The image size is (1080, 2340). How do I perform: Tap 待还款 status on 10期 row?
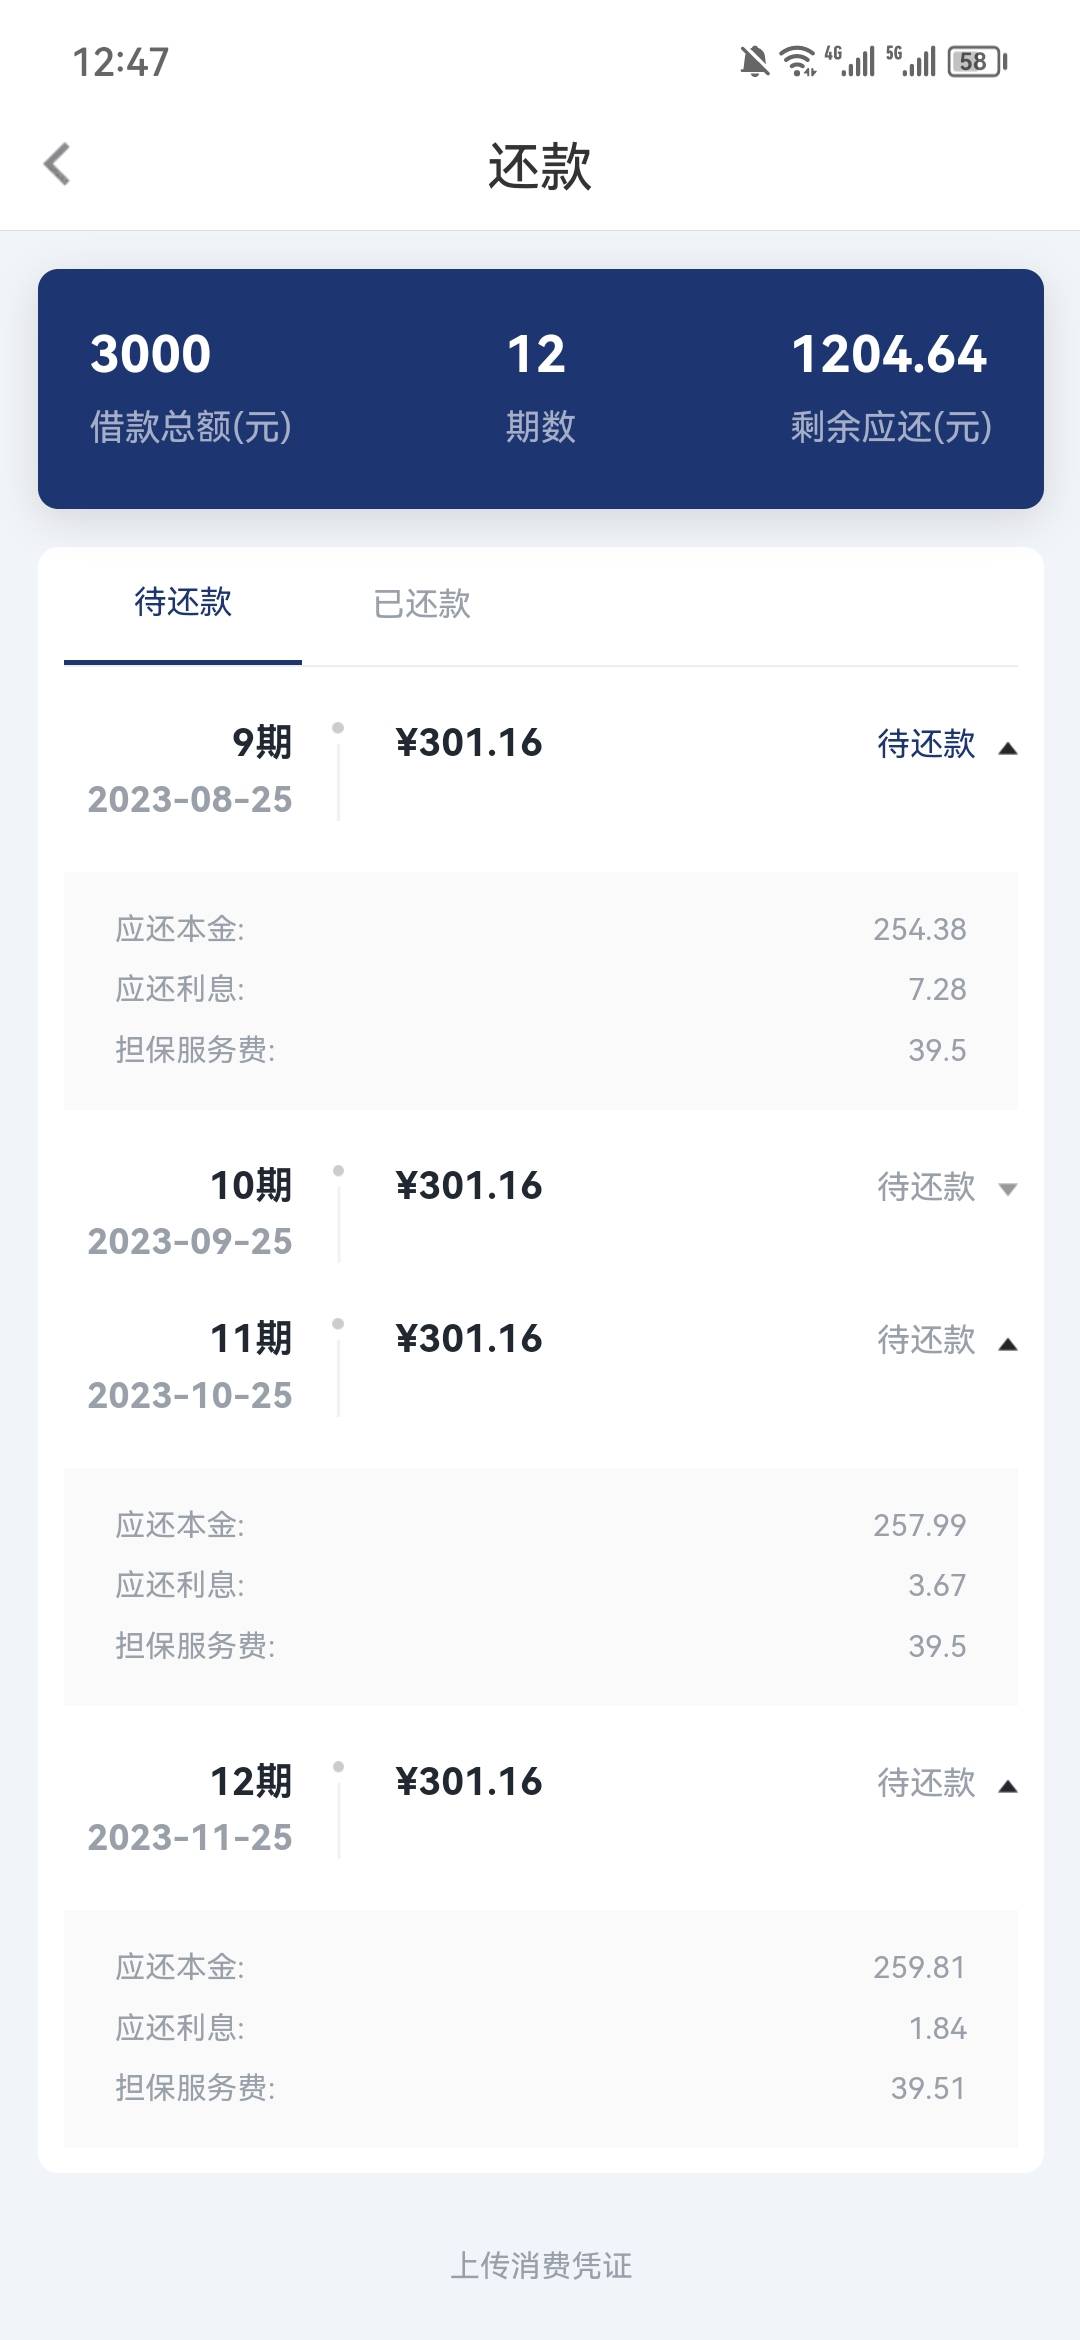coord(926,1187)
